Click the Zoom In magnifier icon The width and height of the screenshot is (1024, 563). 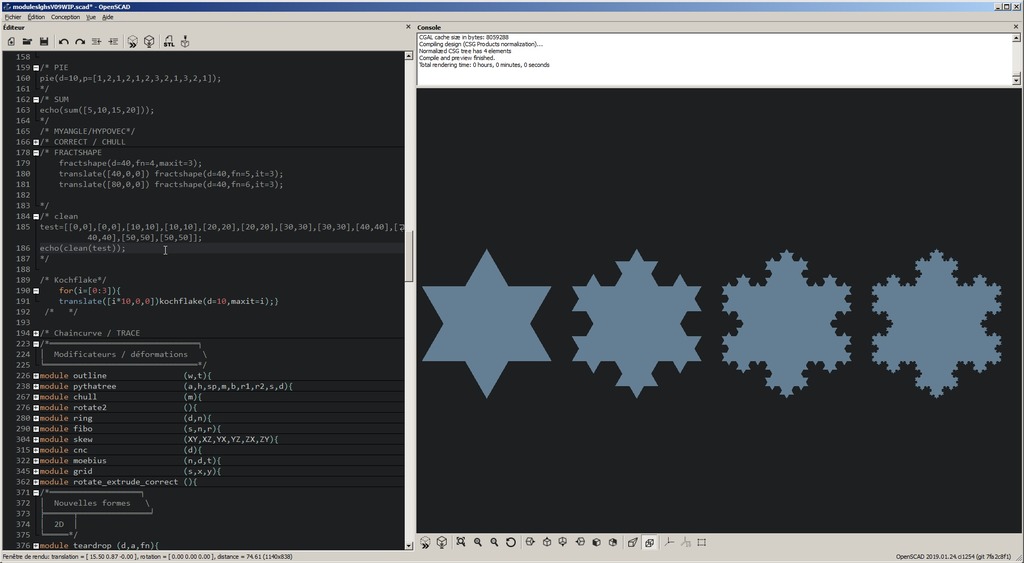478,542
